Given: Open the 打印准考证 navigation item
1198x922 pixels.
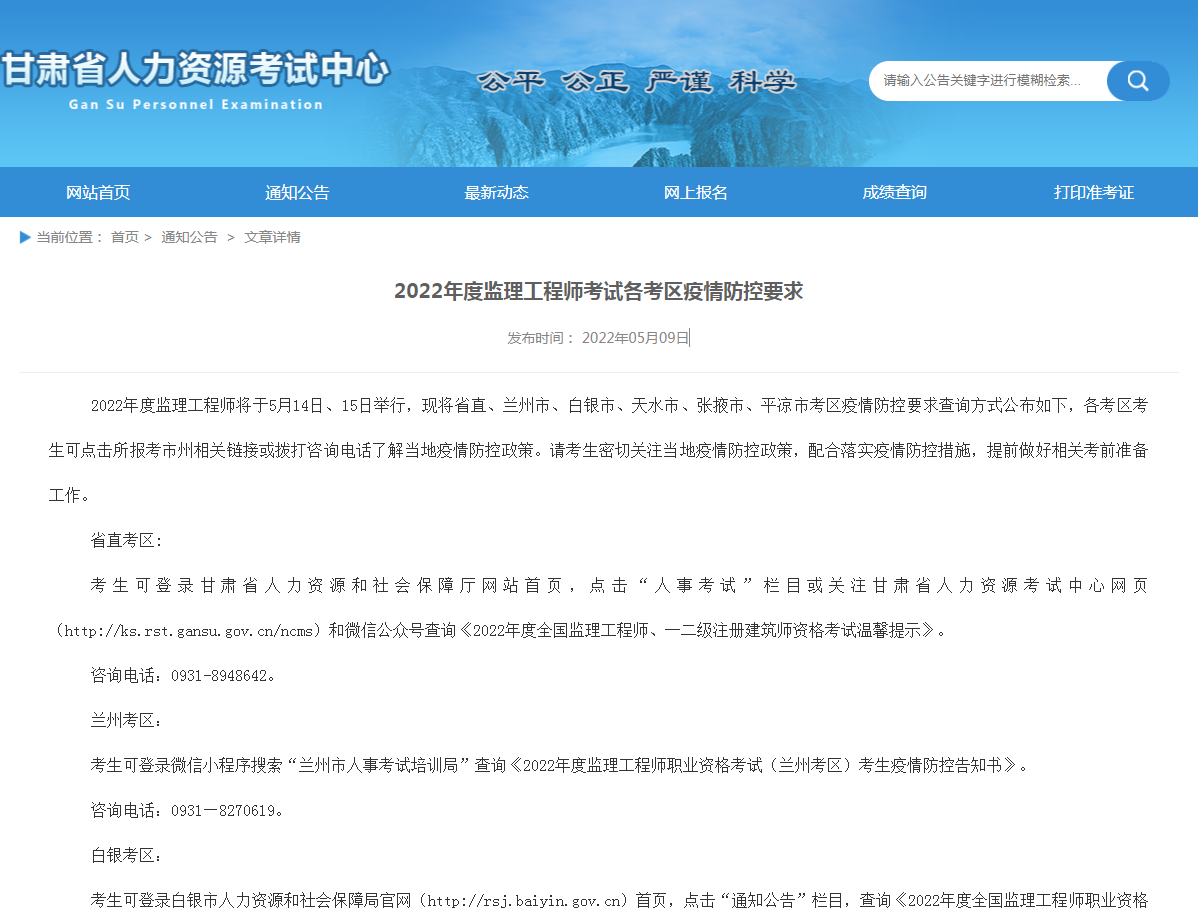Looking at the screenshot, I should tap(1094, 192).
